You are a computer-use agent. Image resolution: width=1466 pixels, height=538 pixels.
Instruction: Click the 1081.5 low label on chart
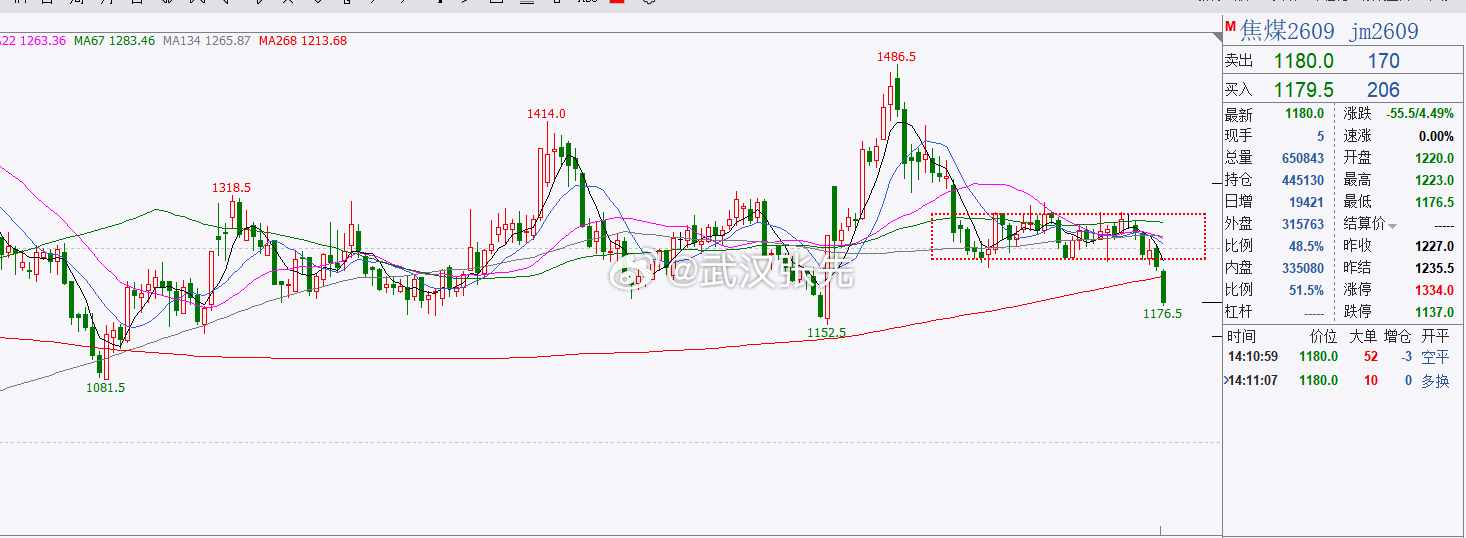click(105, 387)
